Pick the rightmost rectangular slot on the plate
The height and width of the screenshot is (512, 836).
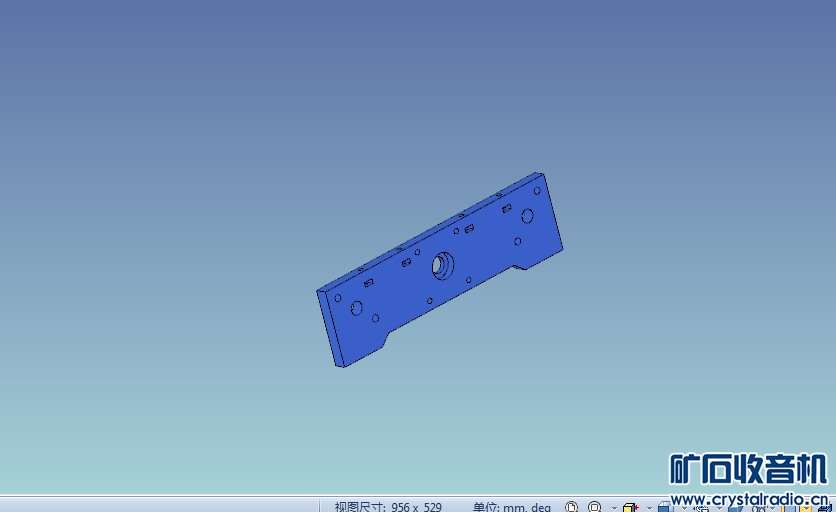(x=507, y=208)
